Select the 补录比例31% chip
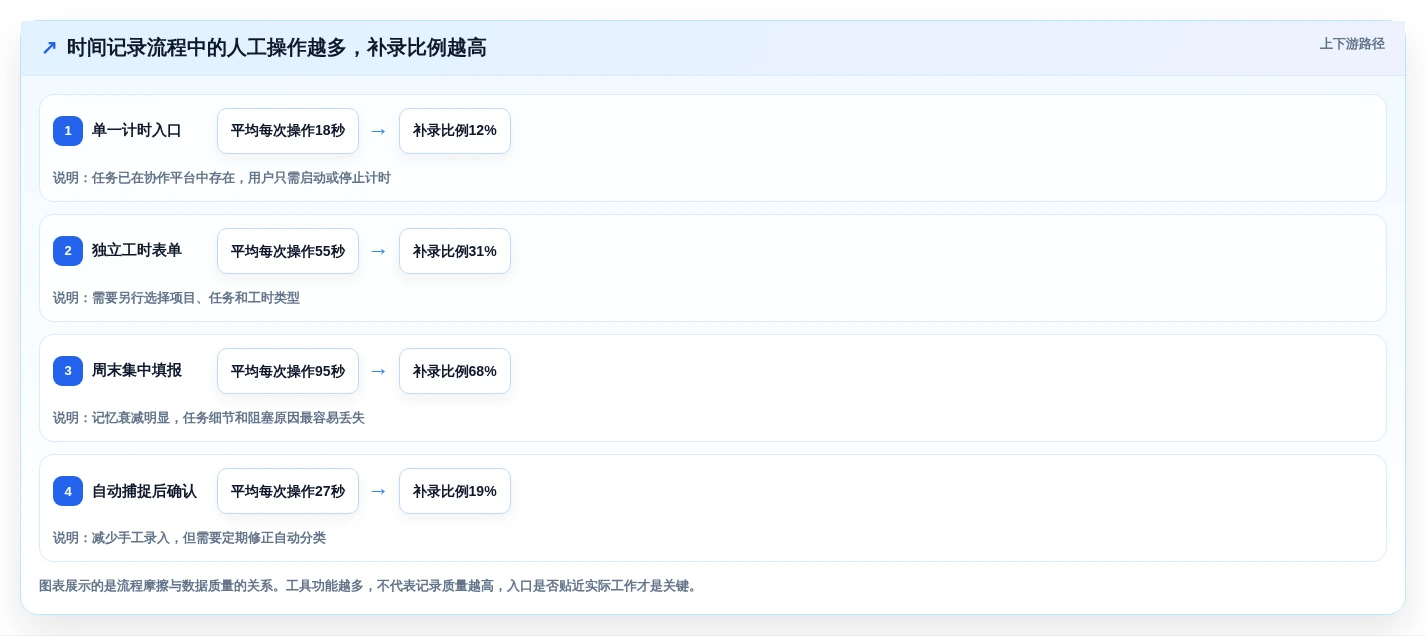Image resolution: width=1426 pixels, height=636 pixels. click(x=455, y=251)
